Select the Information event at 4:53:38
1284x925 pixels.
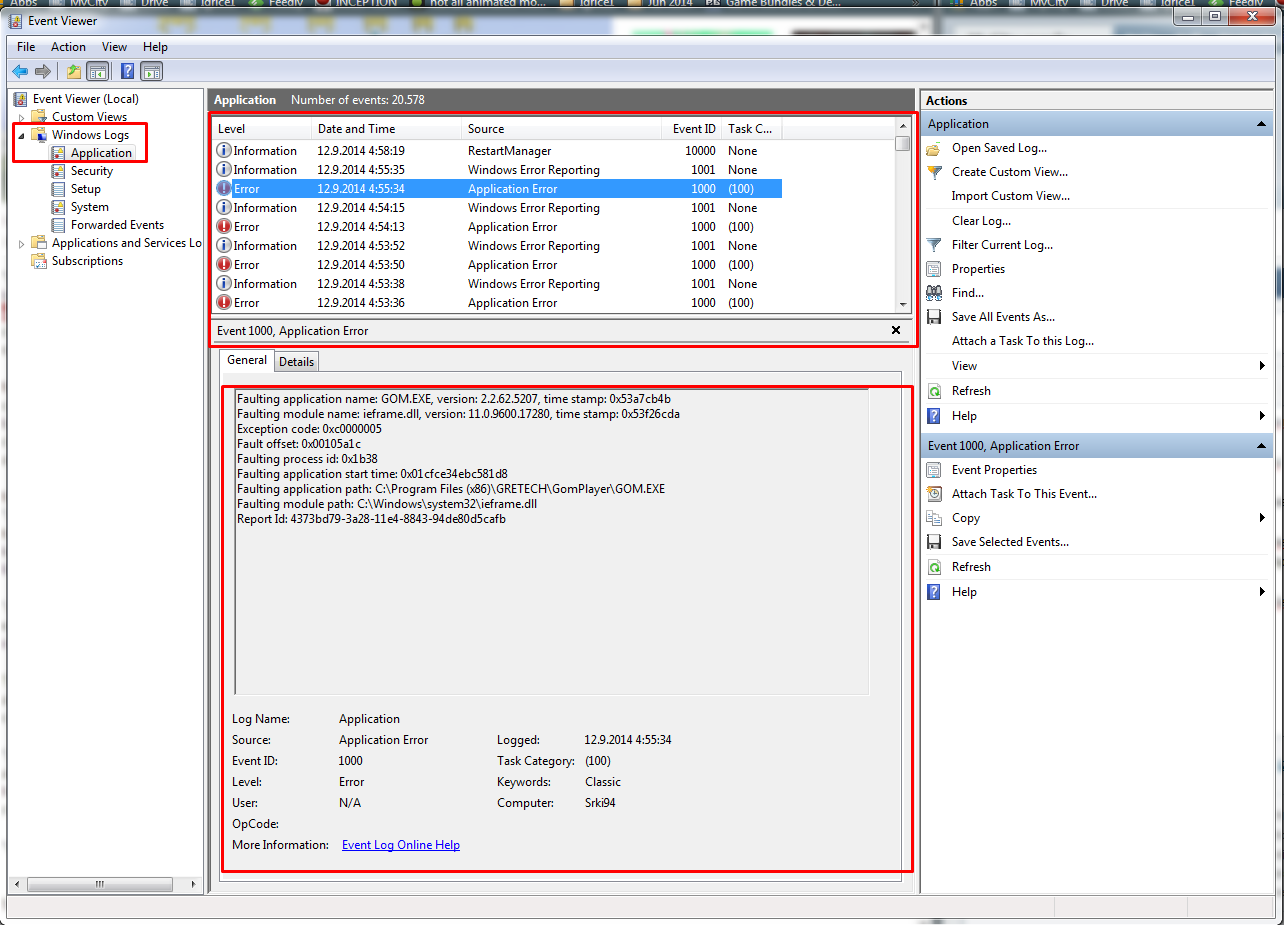(498, 284)
